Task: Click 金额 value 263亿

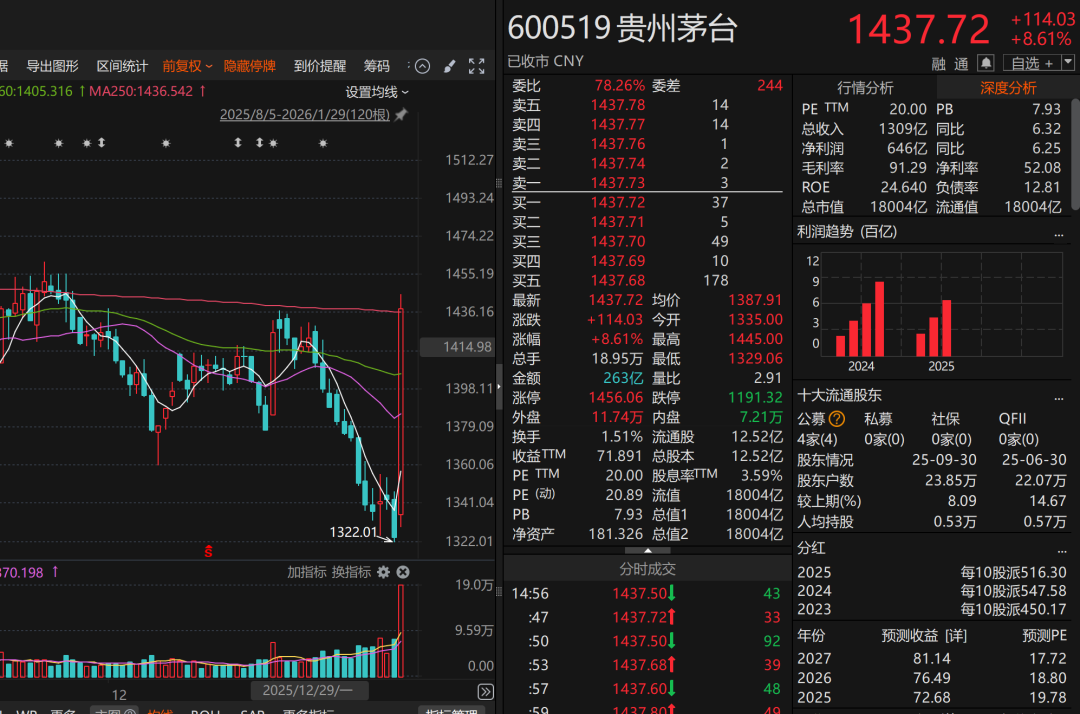Action: [x=623, y=378]
